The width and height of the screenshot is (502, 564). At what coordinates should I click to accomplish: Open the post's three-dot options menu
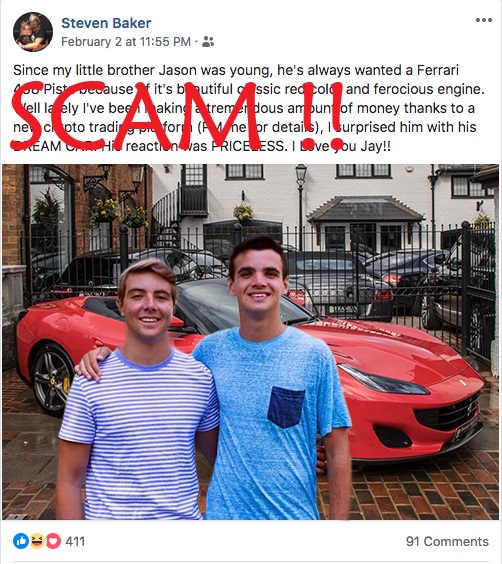tap(484, 20)
